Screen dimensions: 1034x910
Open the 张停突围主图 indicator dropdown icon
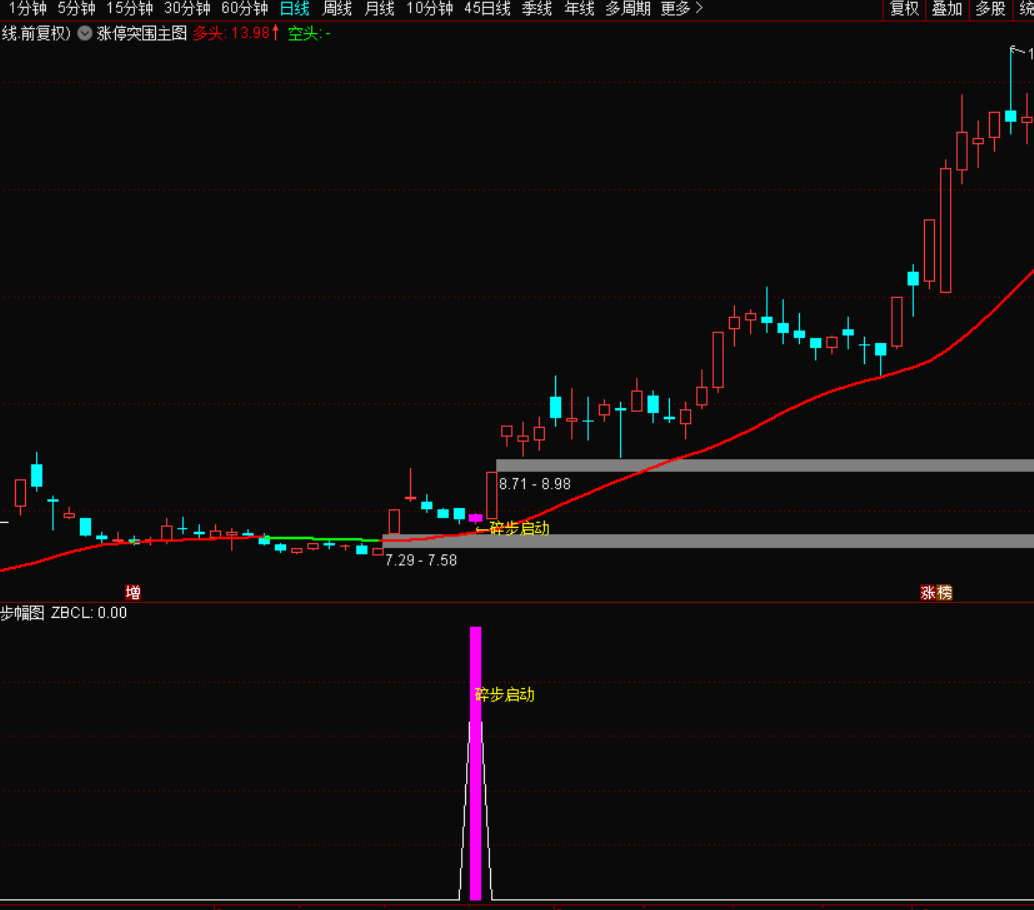point(84,33)
